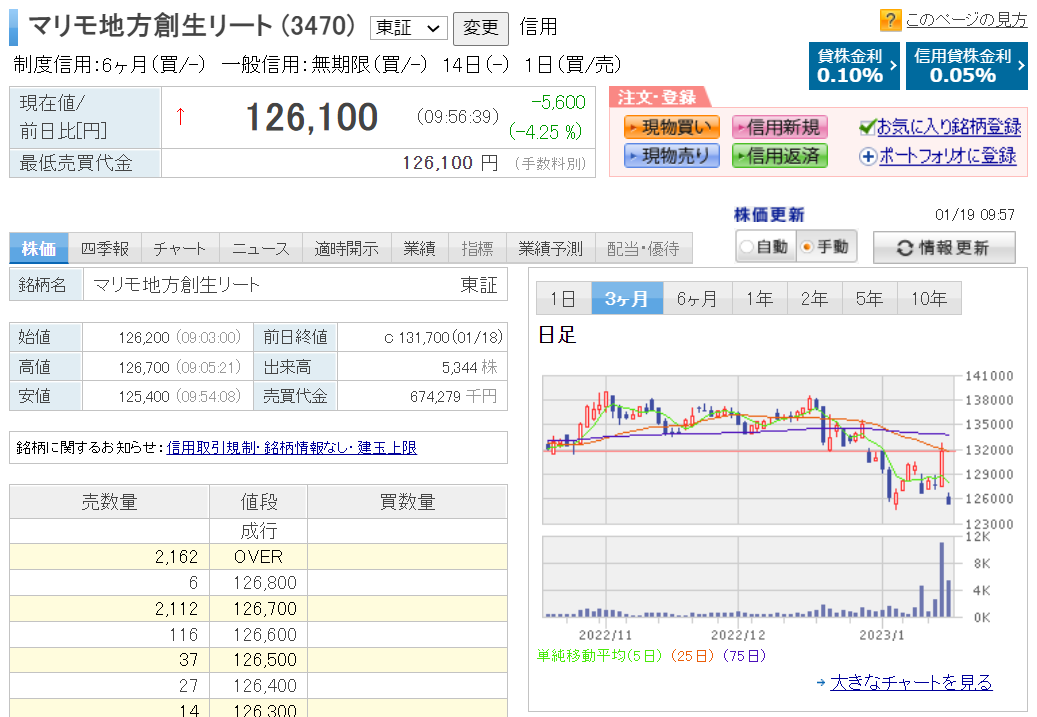Click the 成行 market order cell
The height and width of the screenshot is (717, 1037).
259,531
